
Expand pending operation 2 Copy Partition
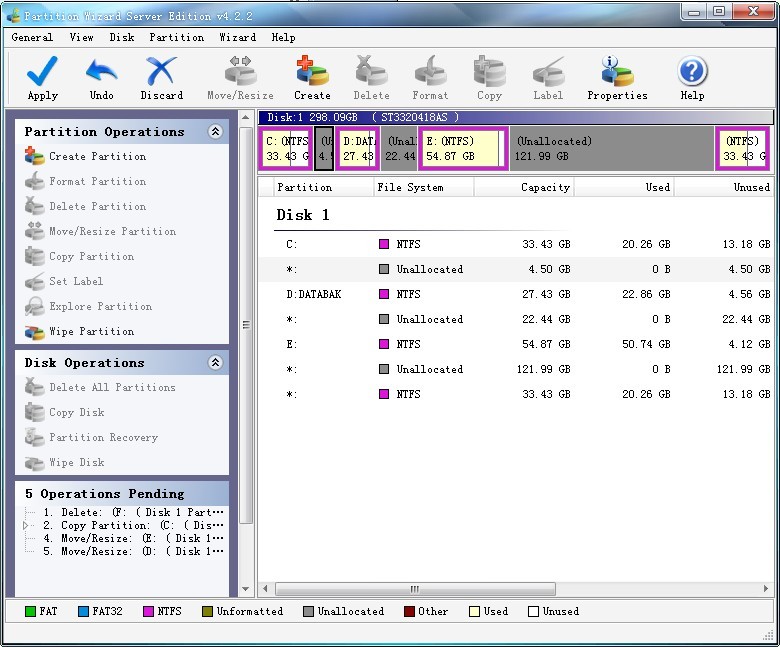point(25,525)
